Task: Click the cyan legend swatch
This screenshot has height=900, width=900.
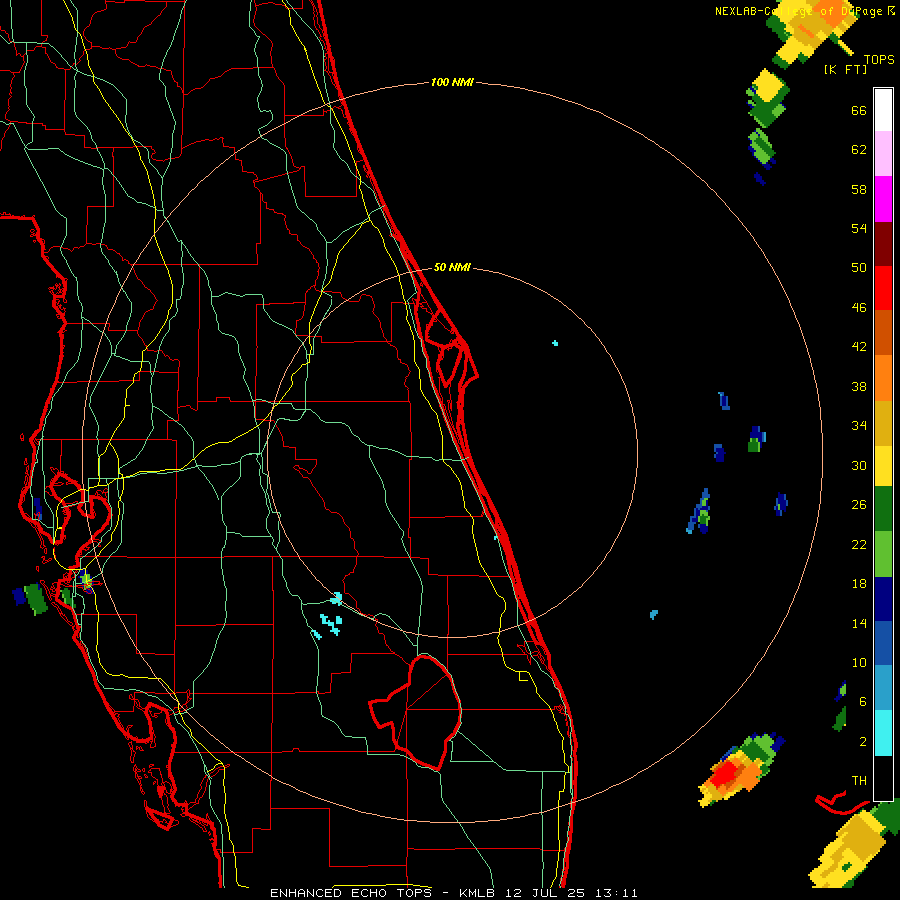Action: (883, 733)
